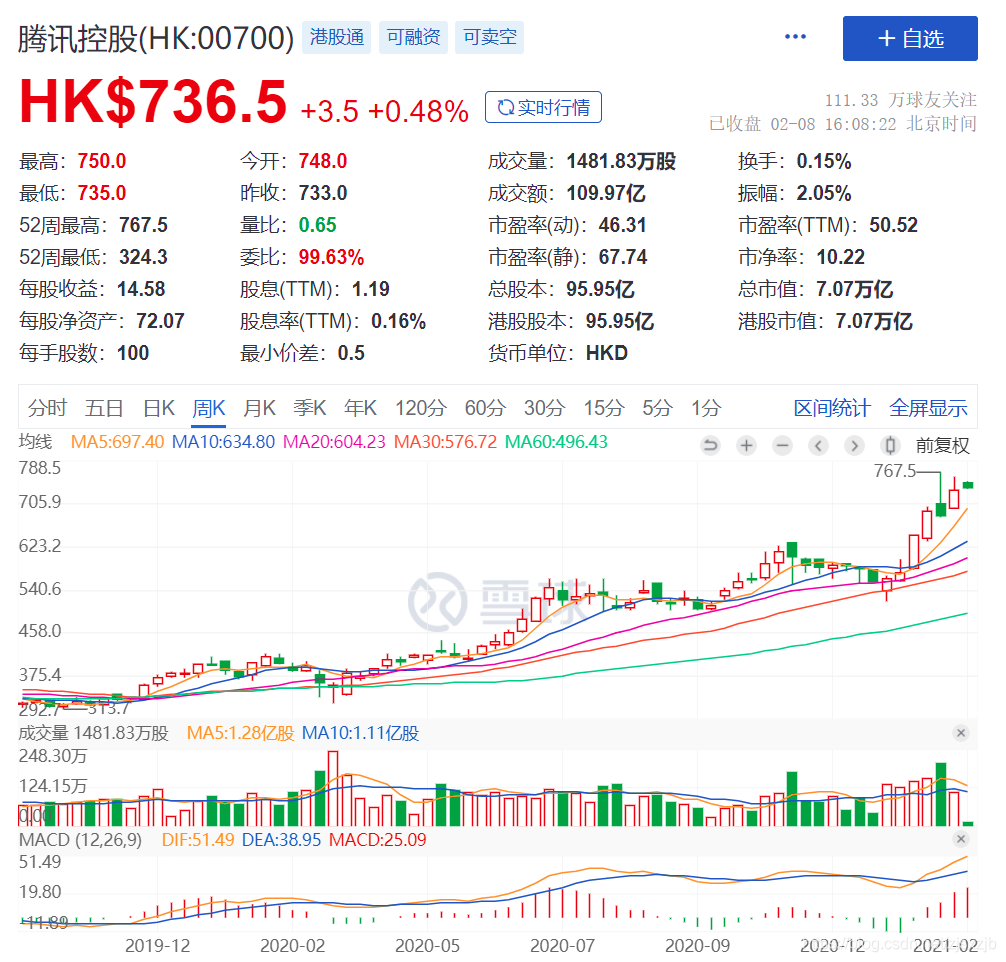Click the 111.33 万球友关注 followers text

click(x=901, y=100)
